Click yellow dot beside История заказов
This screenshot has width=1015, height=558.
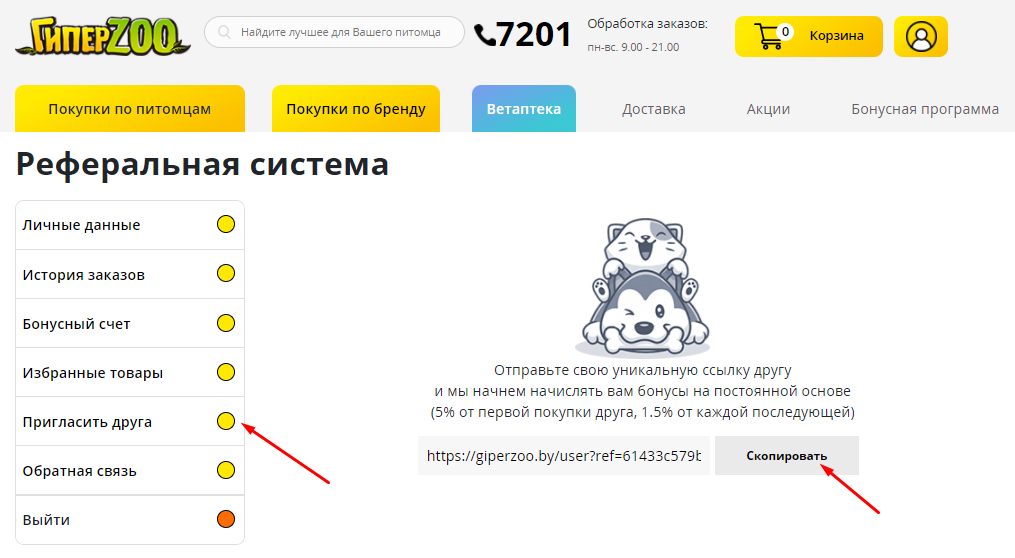click(x=226, y=274)
